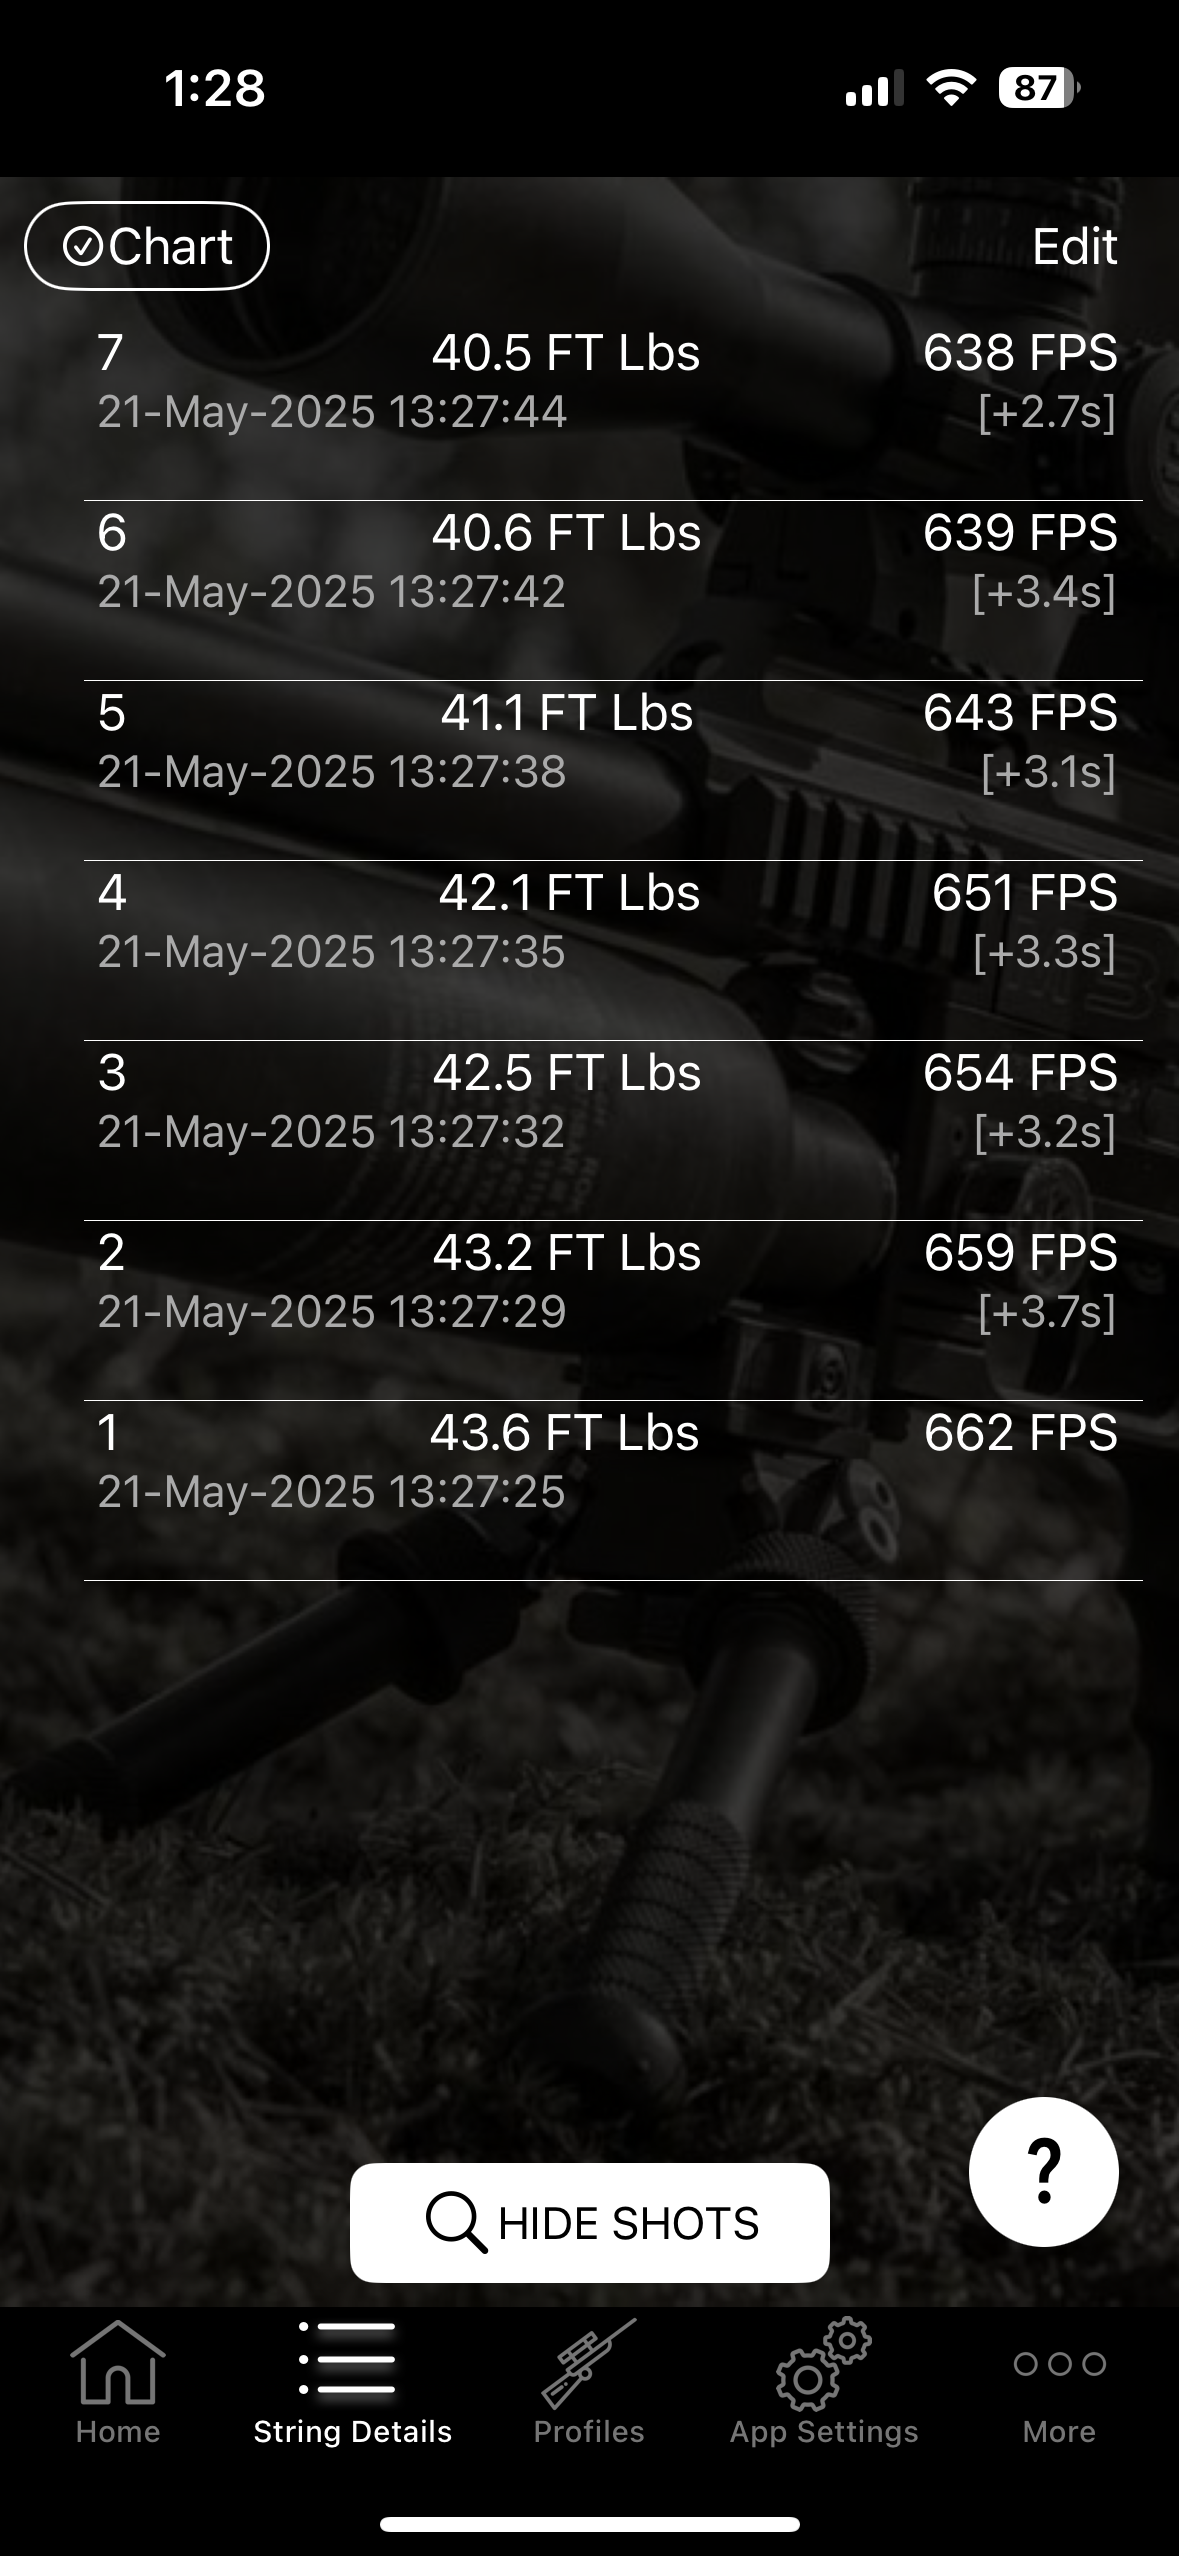The image size is (1179, 2556).
Task: Tap the HIDE SHOTS button
Action: click(590, 2223)
